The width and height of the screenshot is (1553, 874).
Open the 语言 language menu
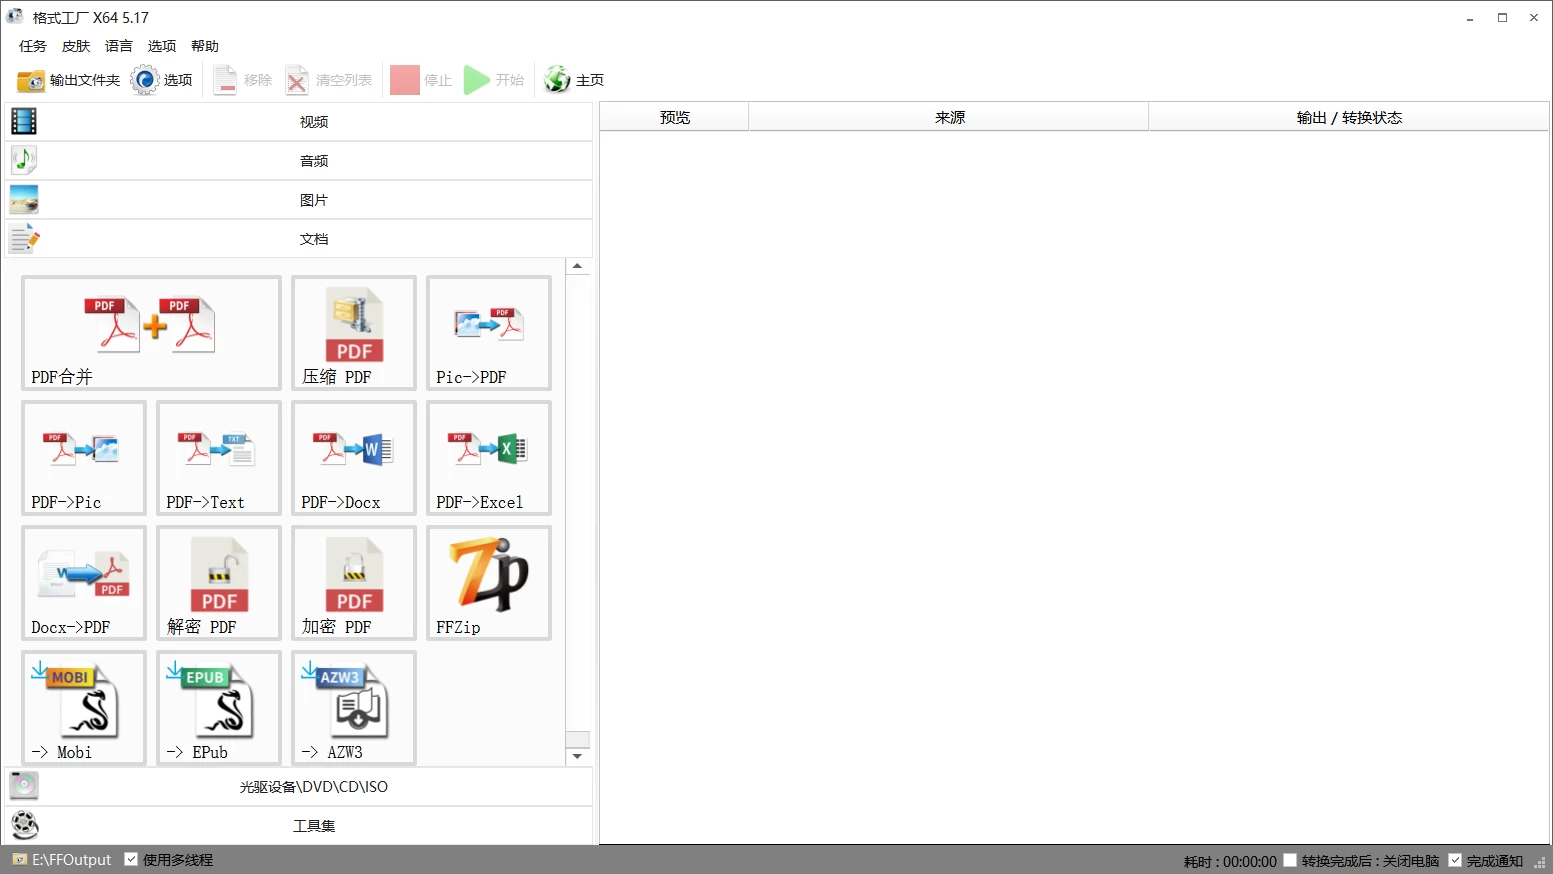(119, 46)
